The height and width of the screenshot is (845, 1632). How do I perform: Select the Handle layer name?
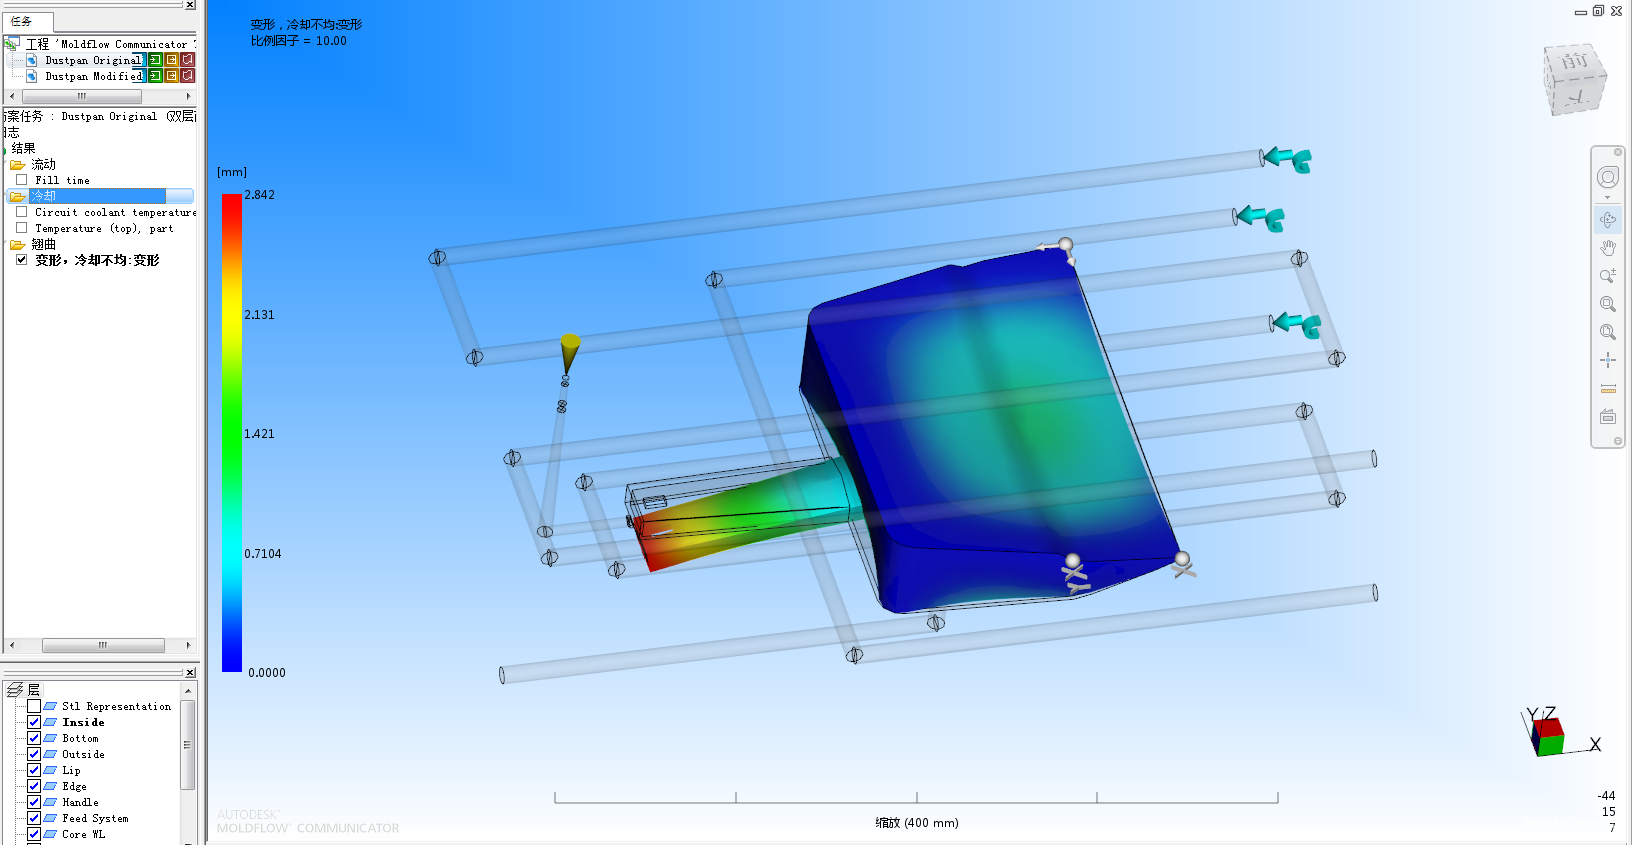80,802
